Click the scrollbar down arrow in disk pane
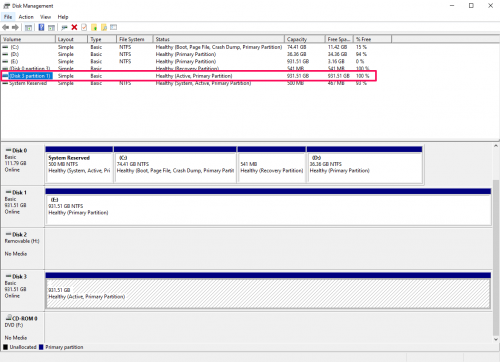 [496, 339]
